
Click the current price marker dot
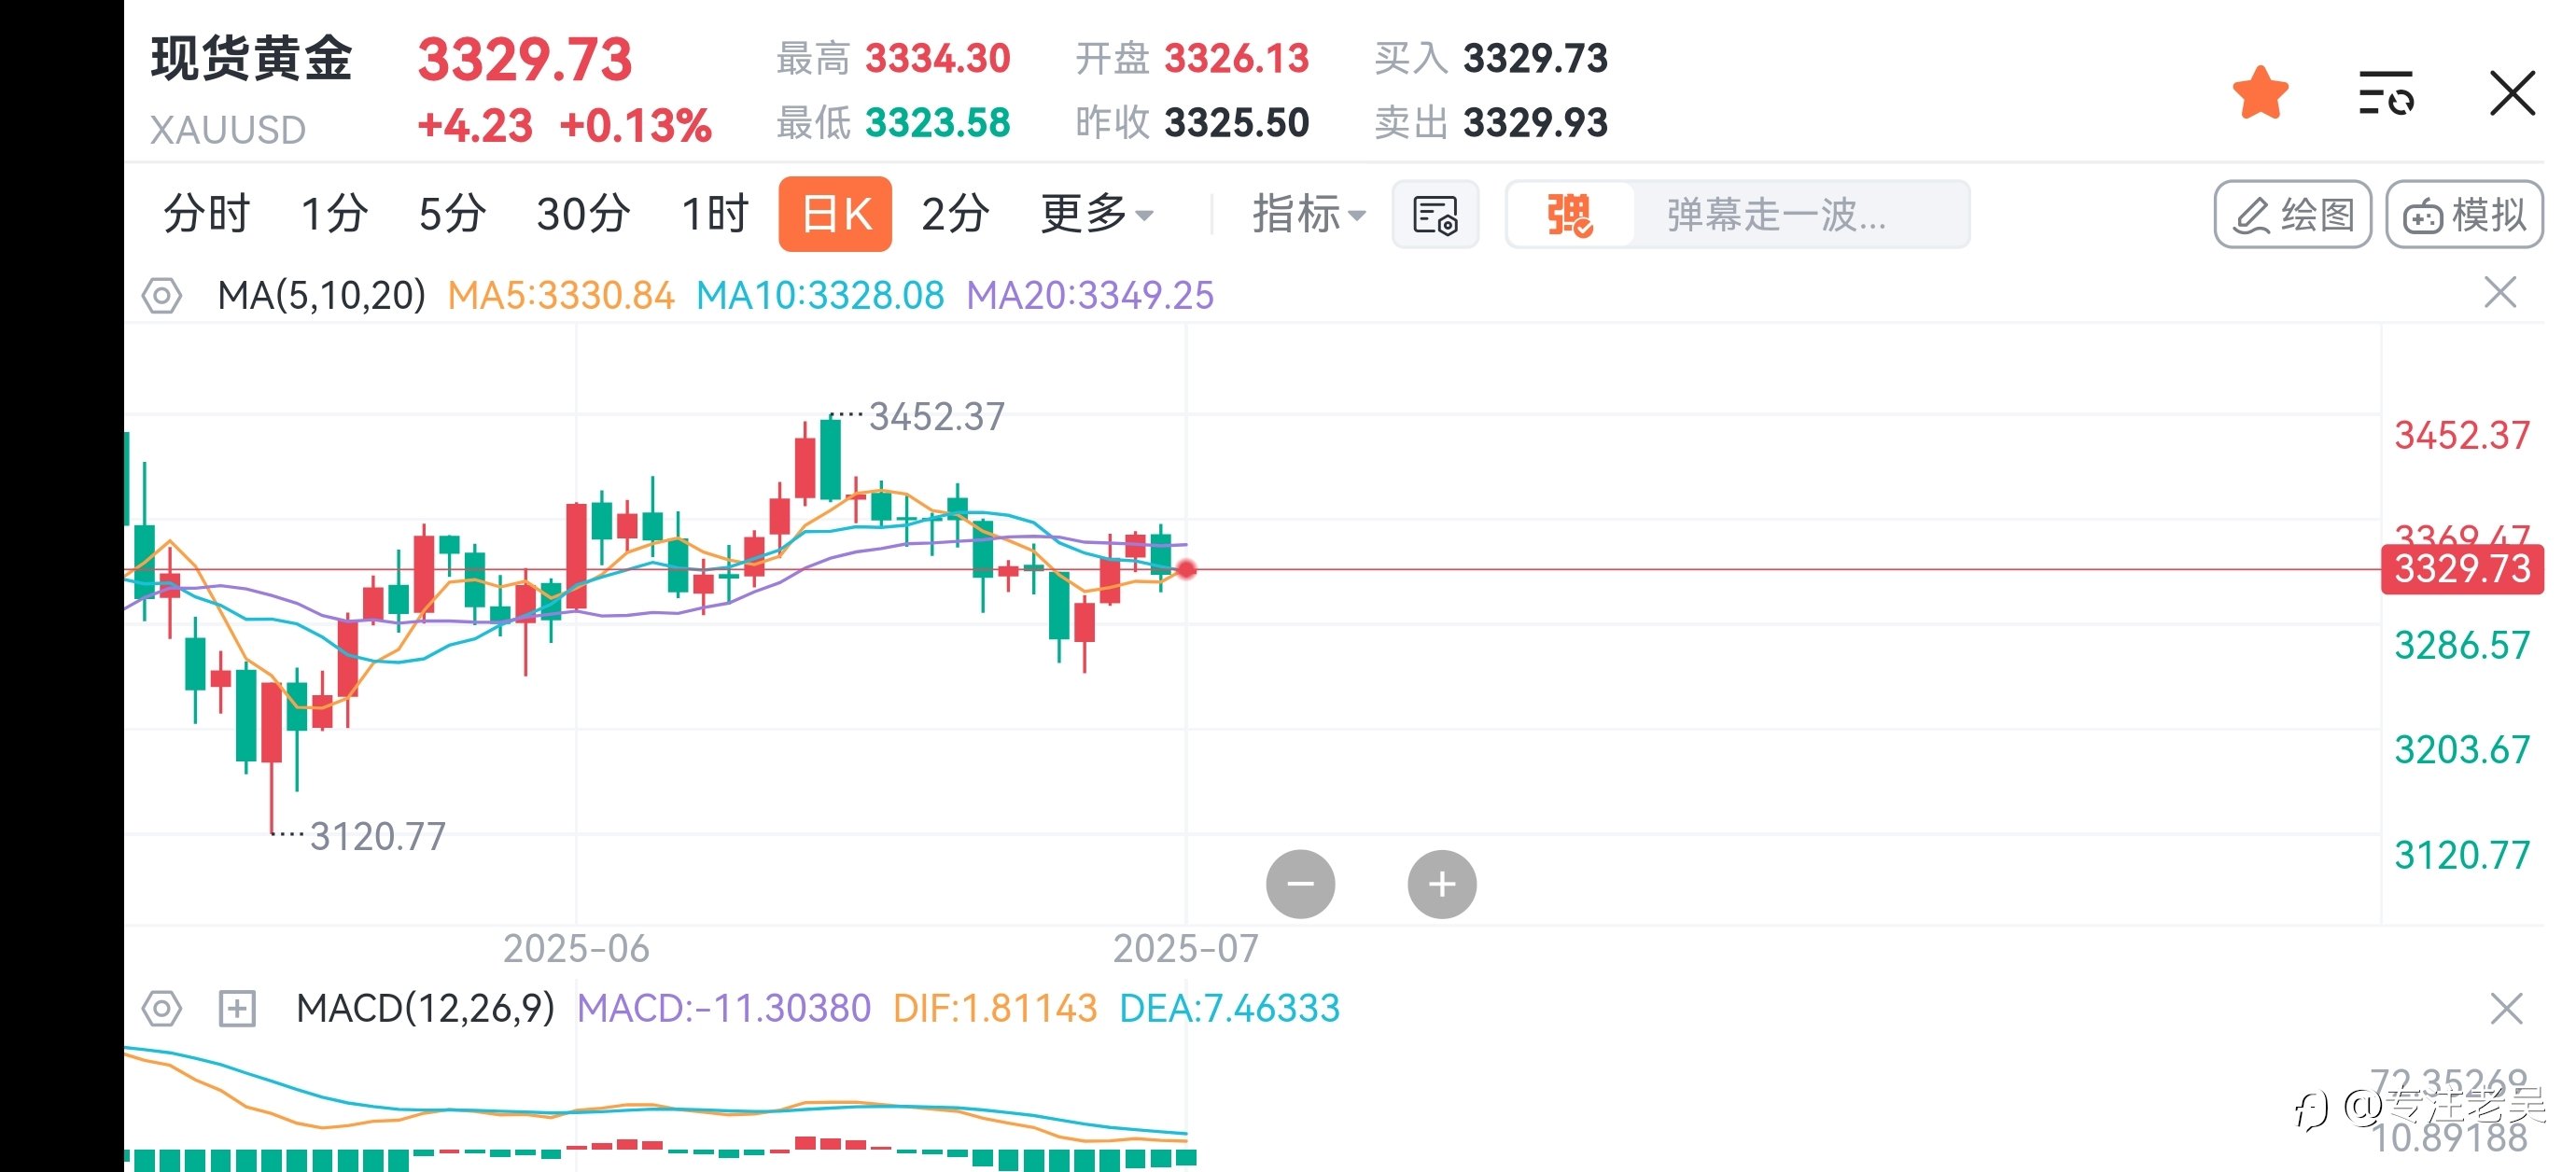click(x=1186, y=570)
